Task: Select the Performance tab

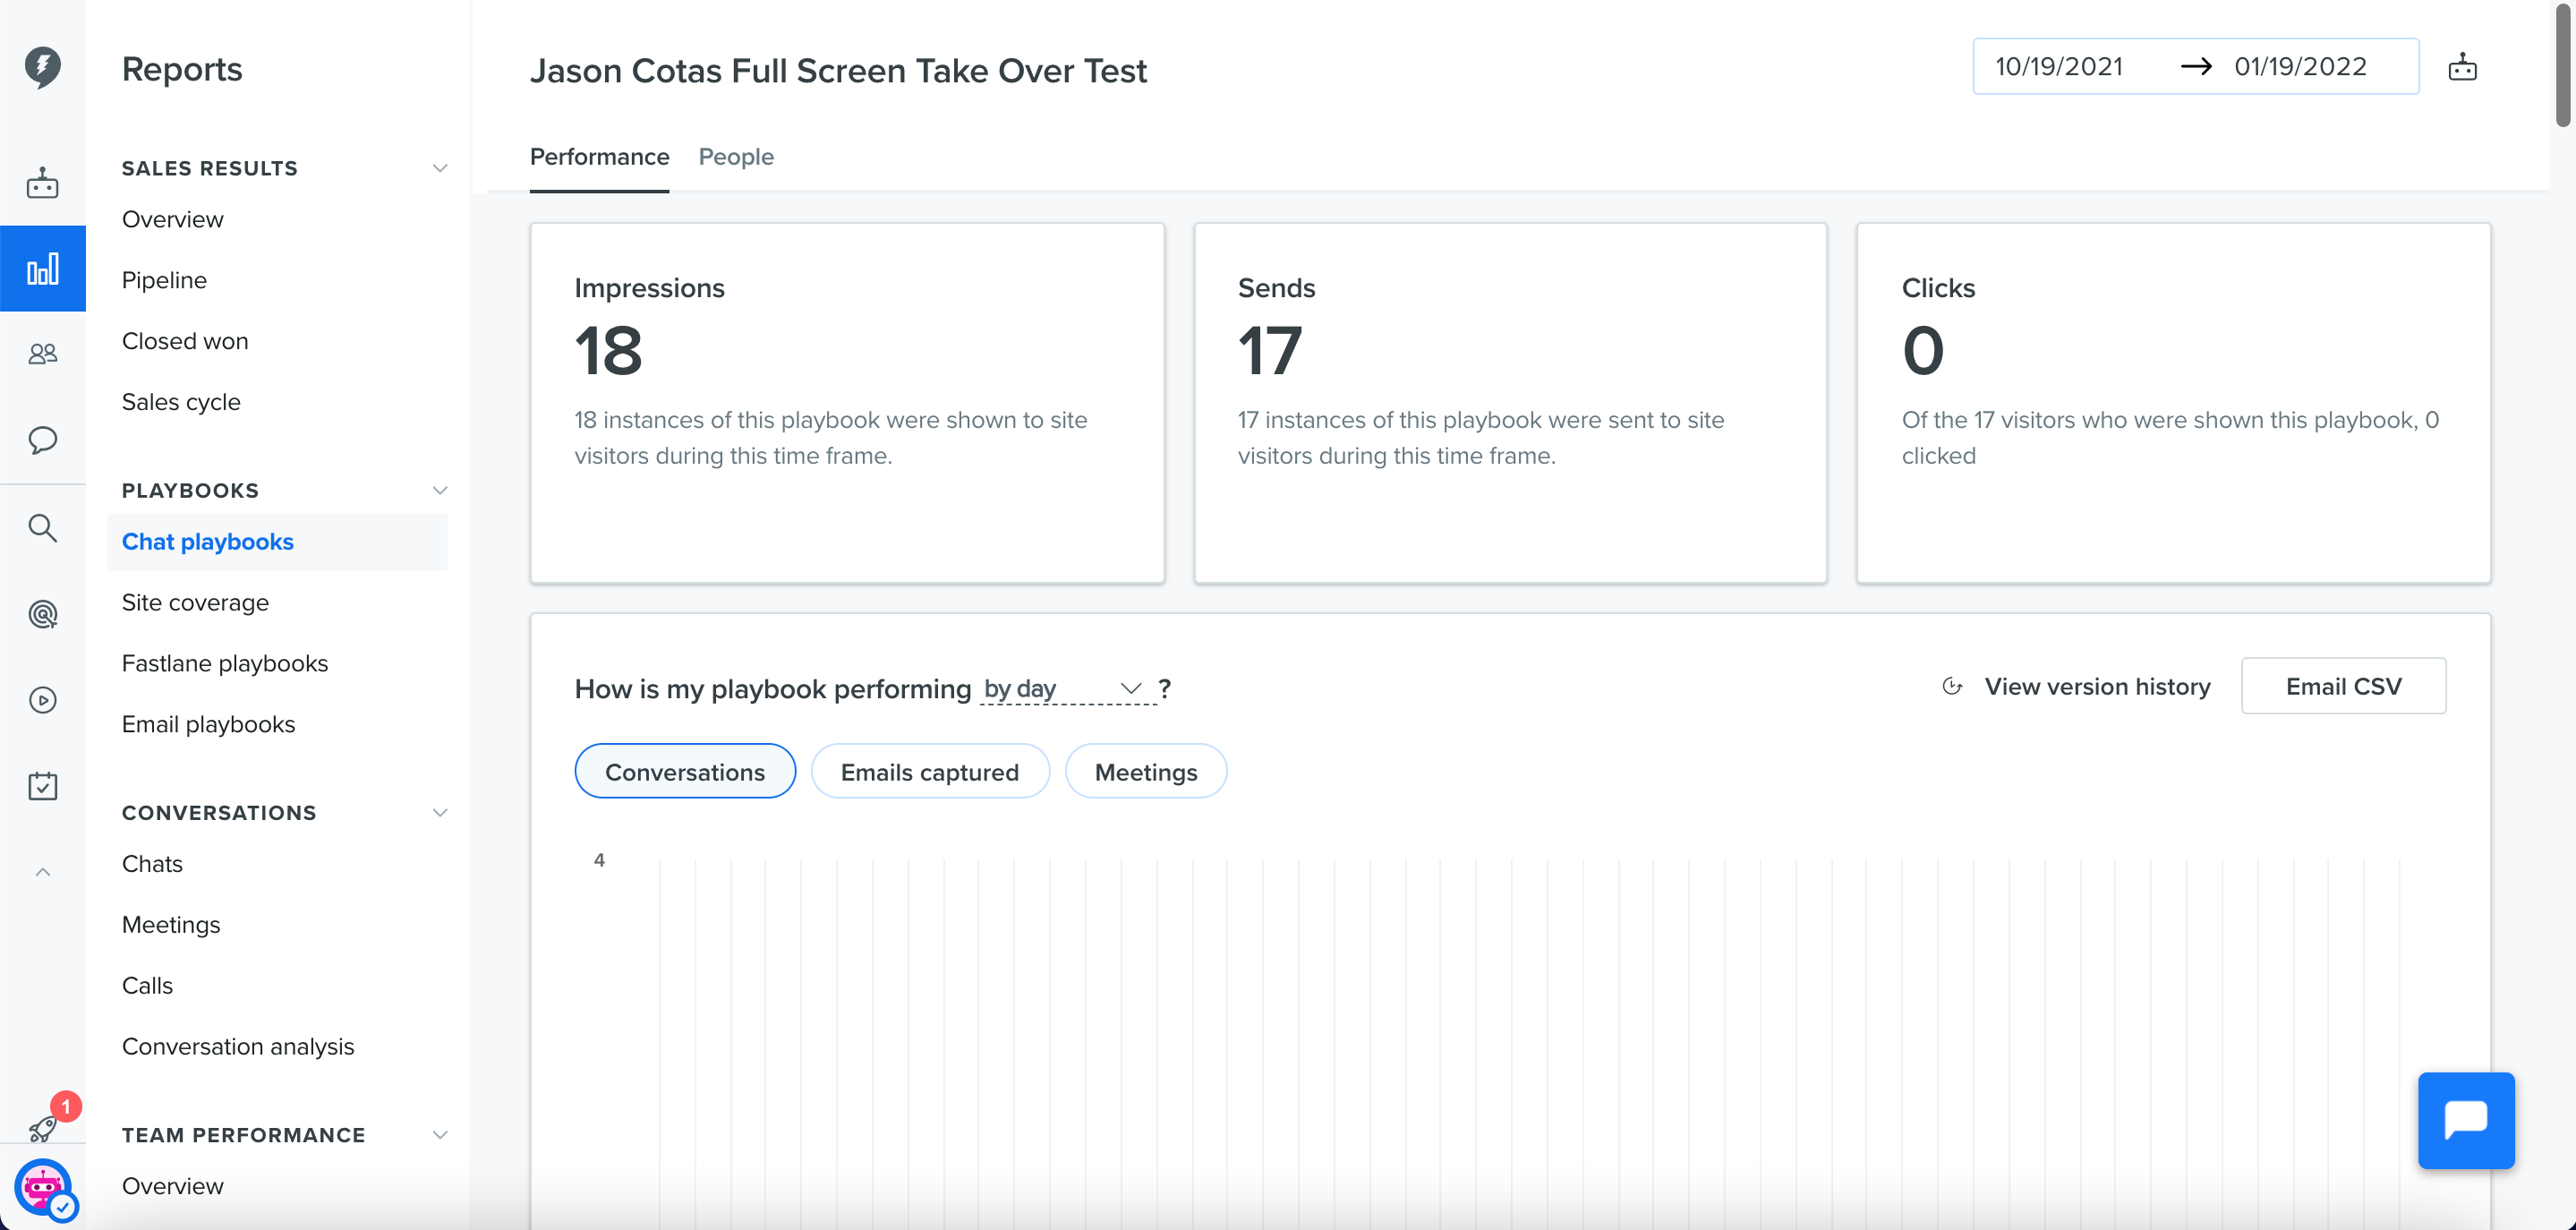Action: click(599, 157)
